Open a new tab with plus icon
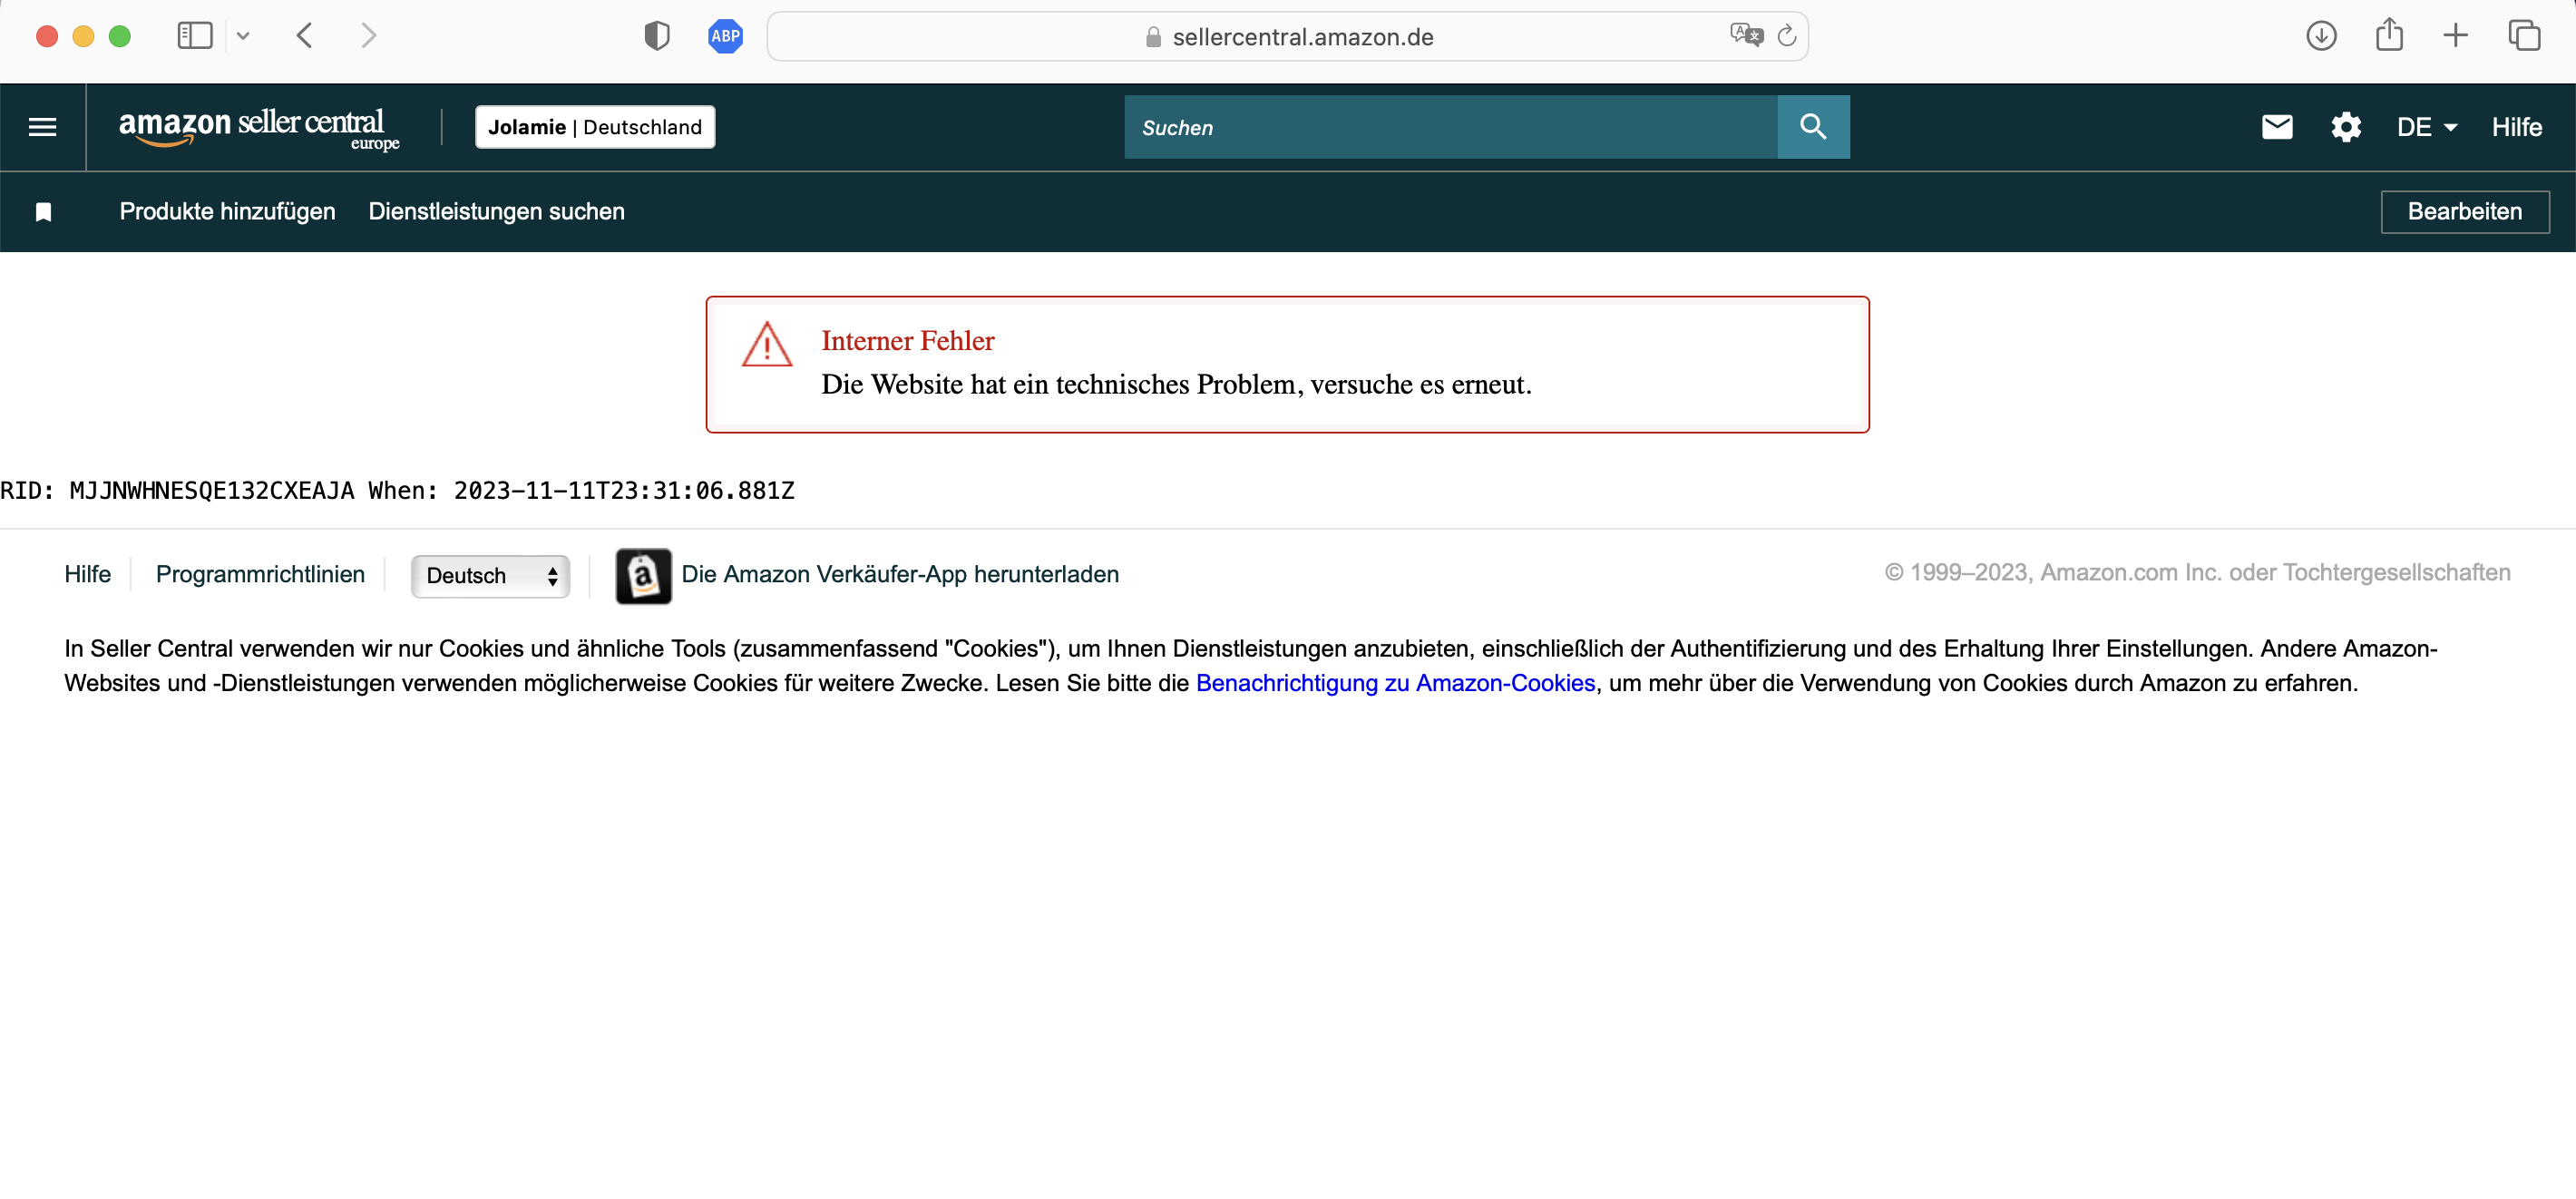The image size is (2576, 1199). point(2455,36)
